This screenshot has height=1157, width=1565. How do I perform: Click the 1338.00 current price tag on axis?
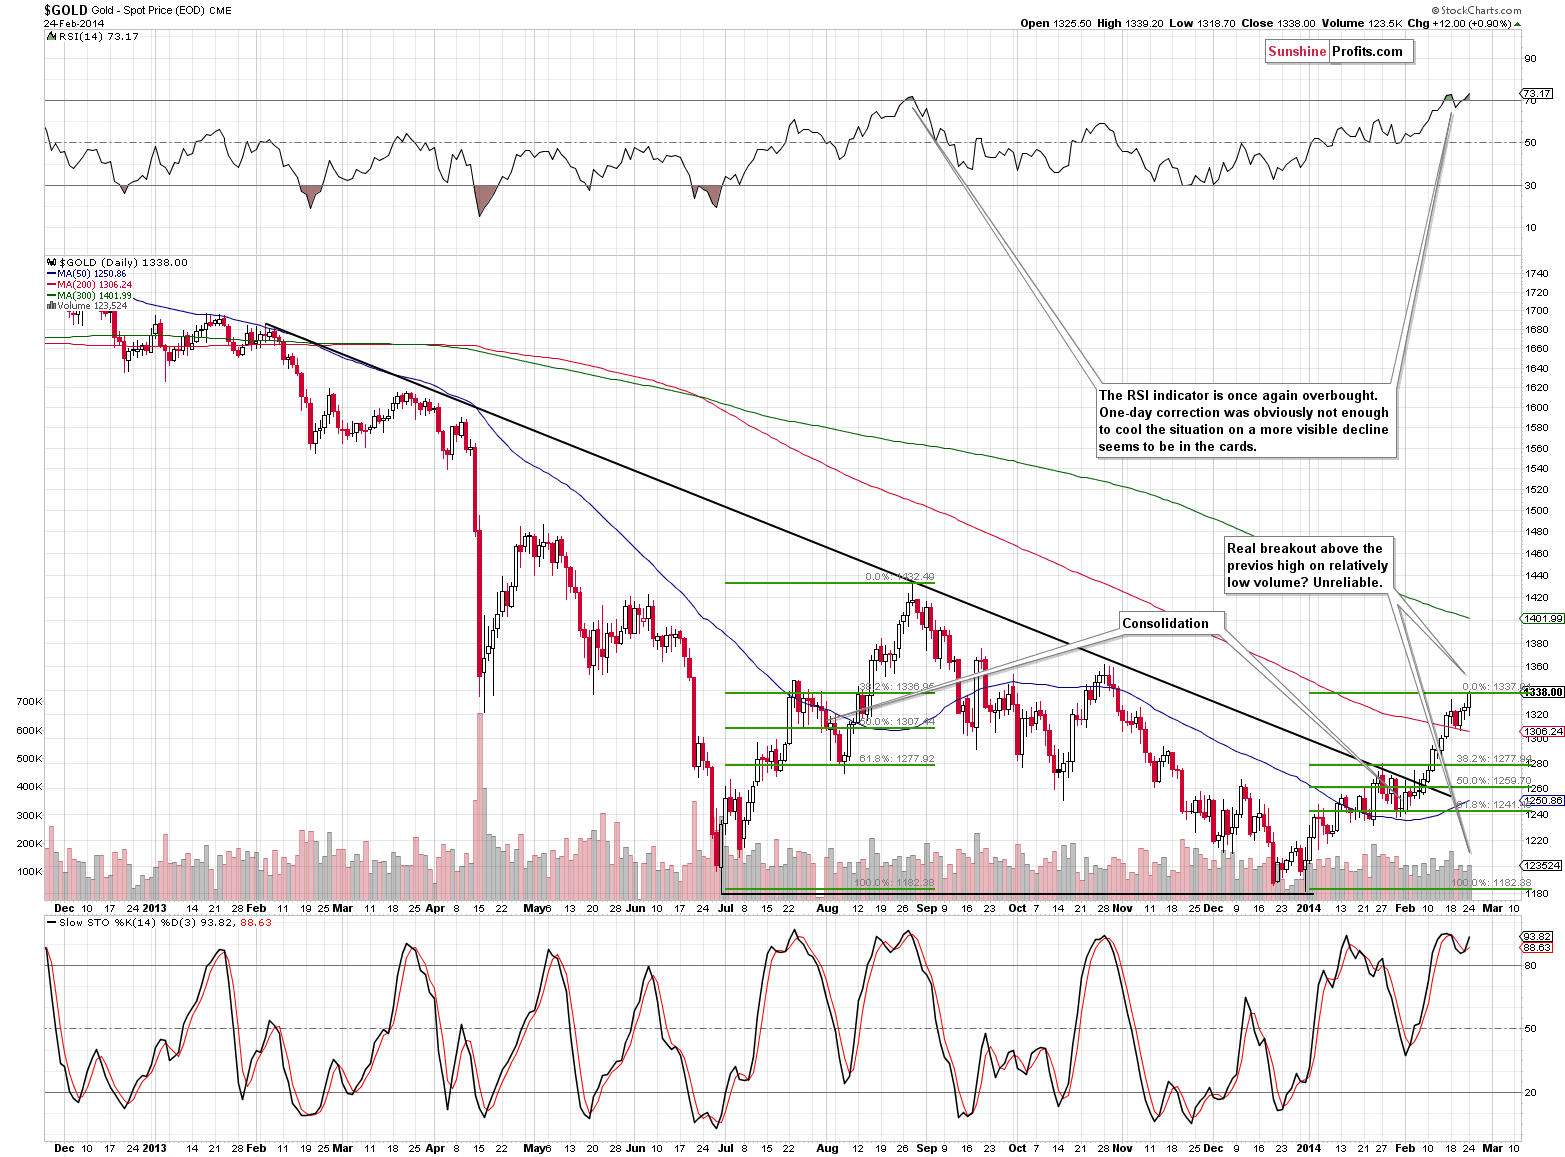click(1544, 692)
